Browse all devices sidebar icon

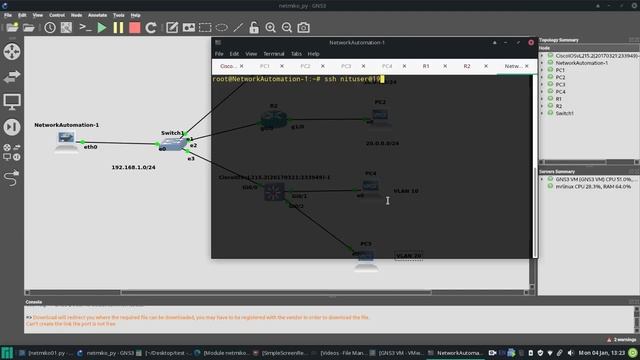coord(12,152)
